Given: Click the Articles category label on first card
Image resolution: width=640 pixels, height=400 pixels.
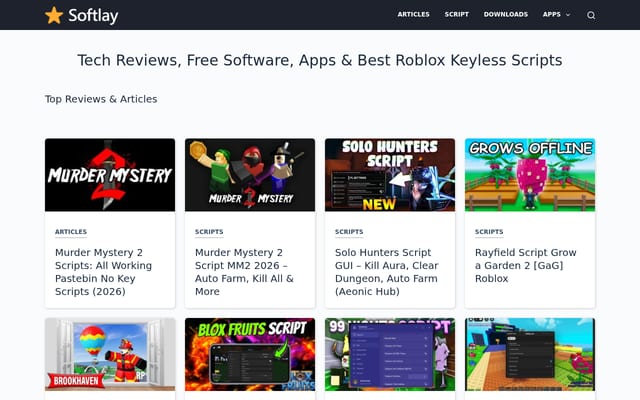Looking at the screenshot, I should pos(71,232).
